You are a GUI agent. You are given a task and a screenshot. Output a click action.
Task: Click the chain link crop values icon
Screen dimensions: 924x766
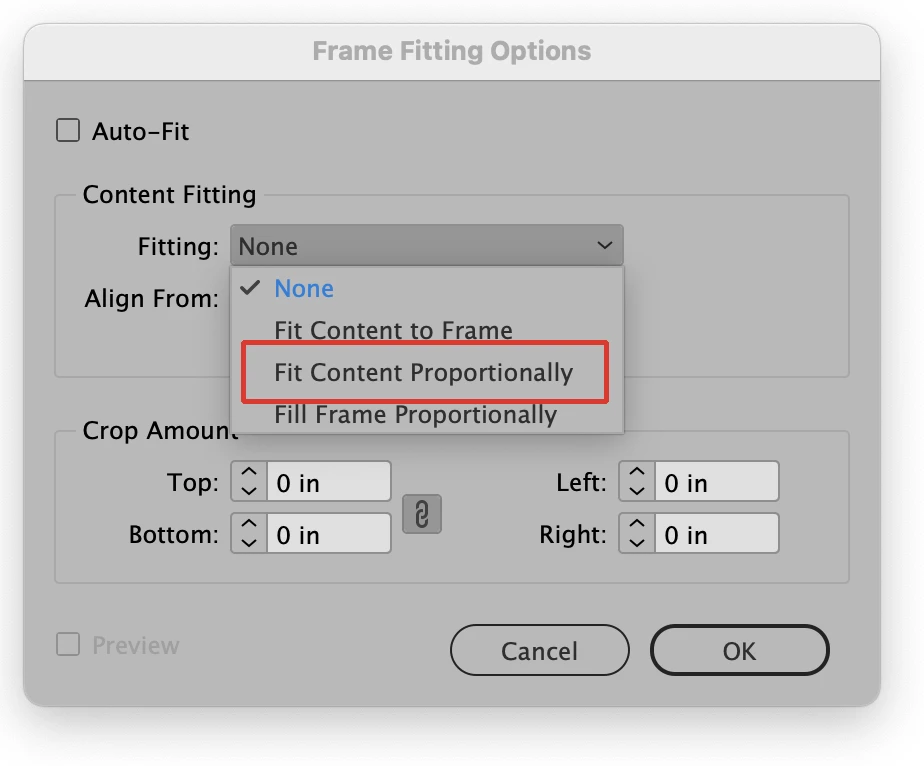(421, 514)
